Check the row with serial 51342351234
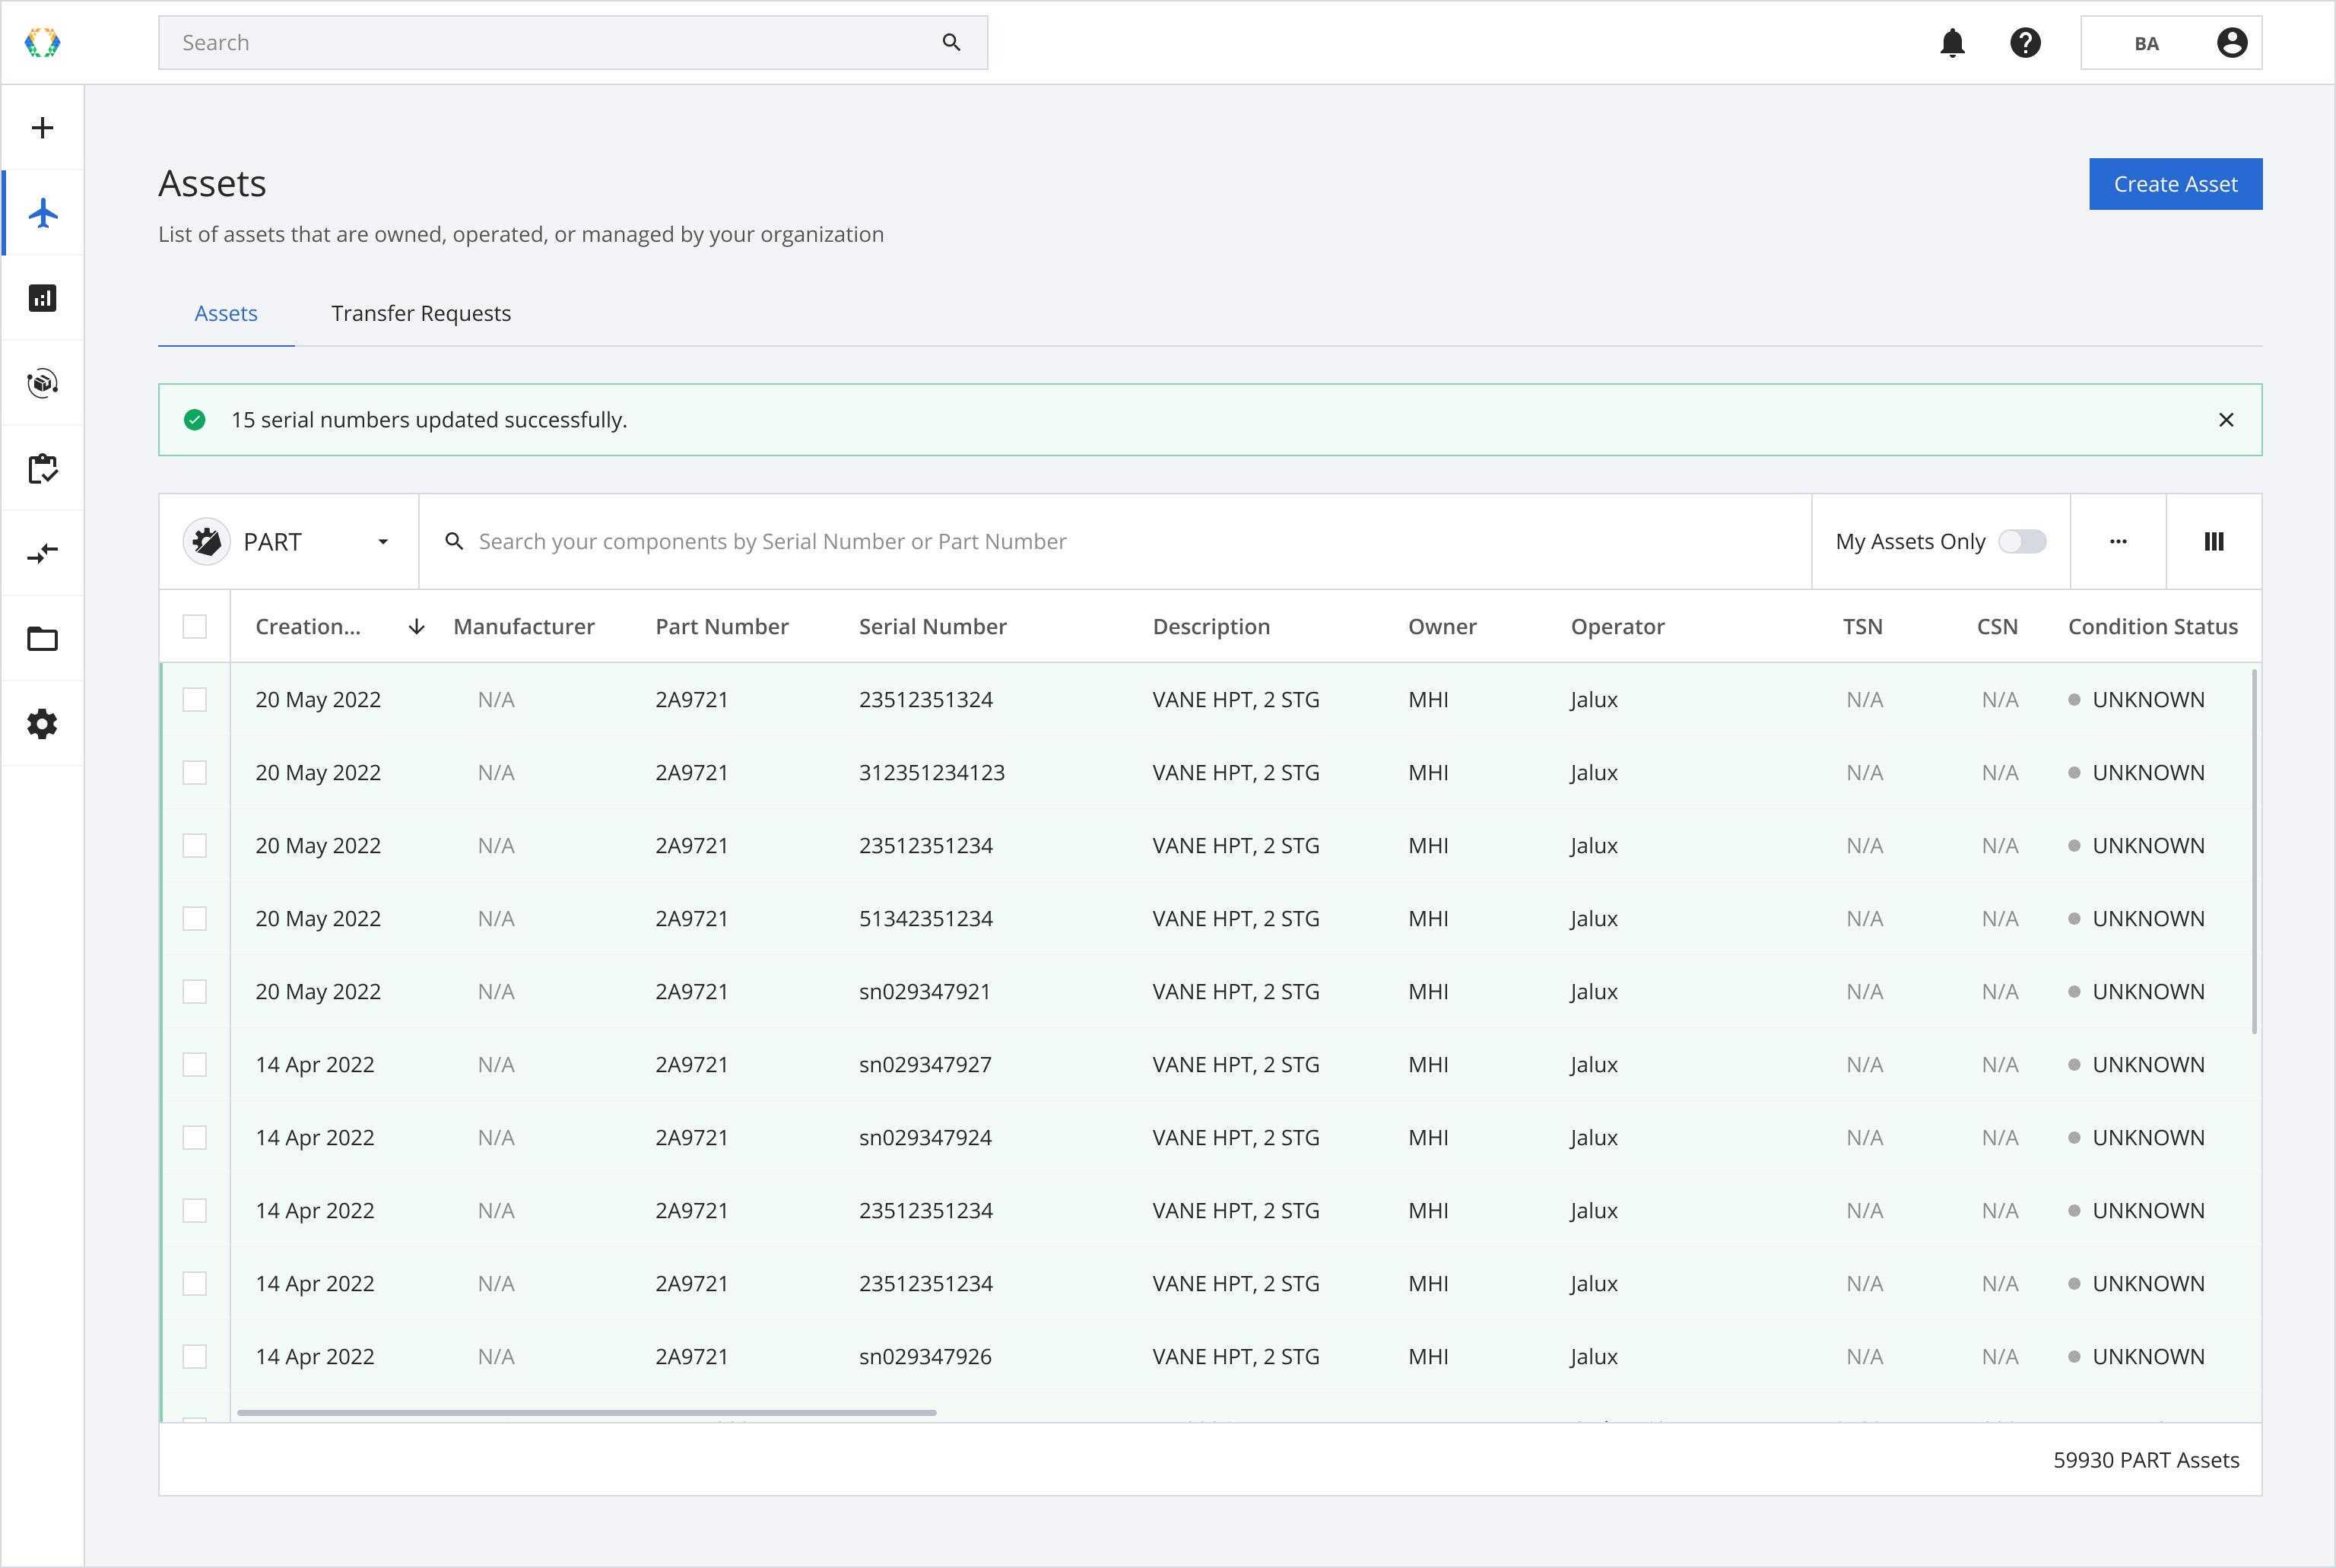2336x1568 pixels. tap(195, 919)
